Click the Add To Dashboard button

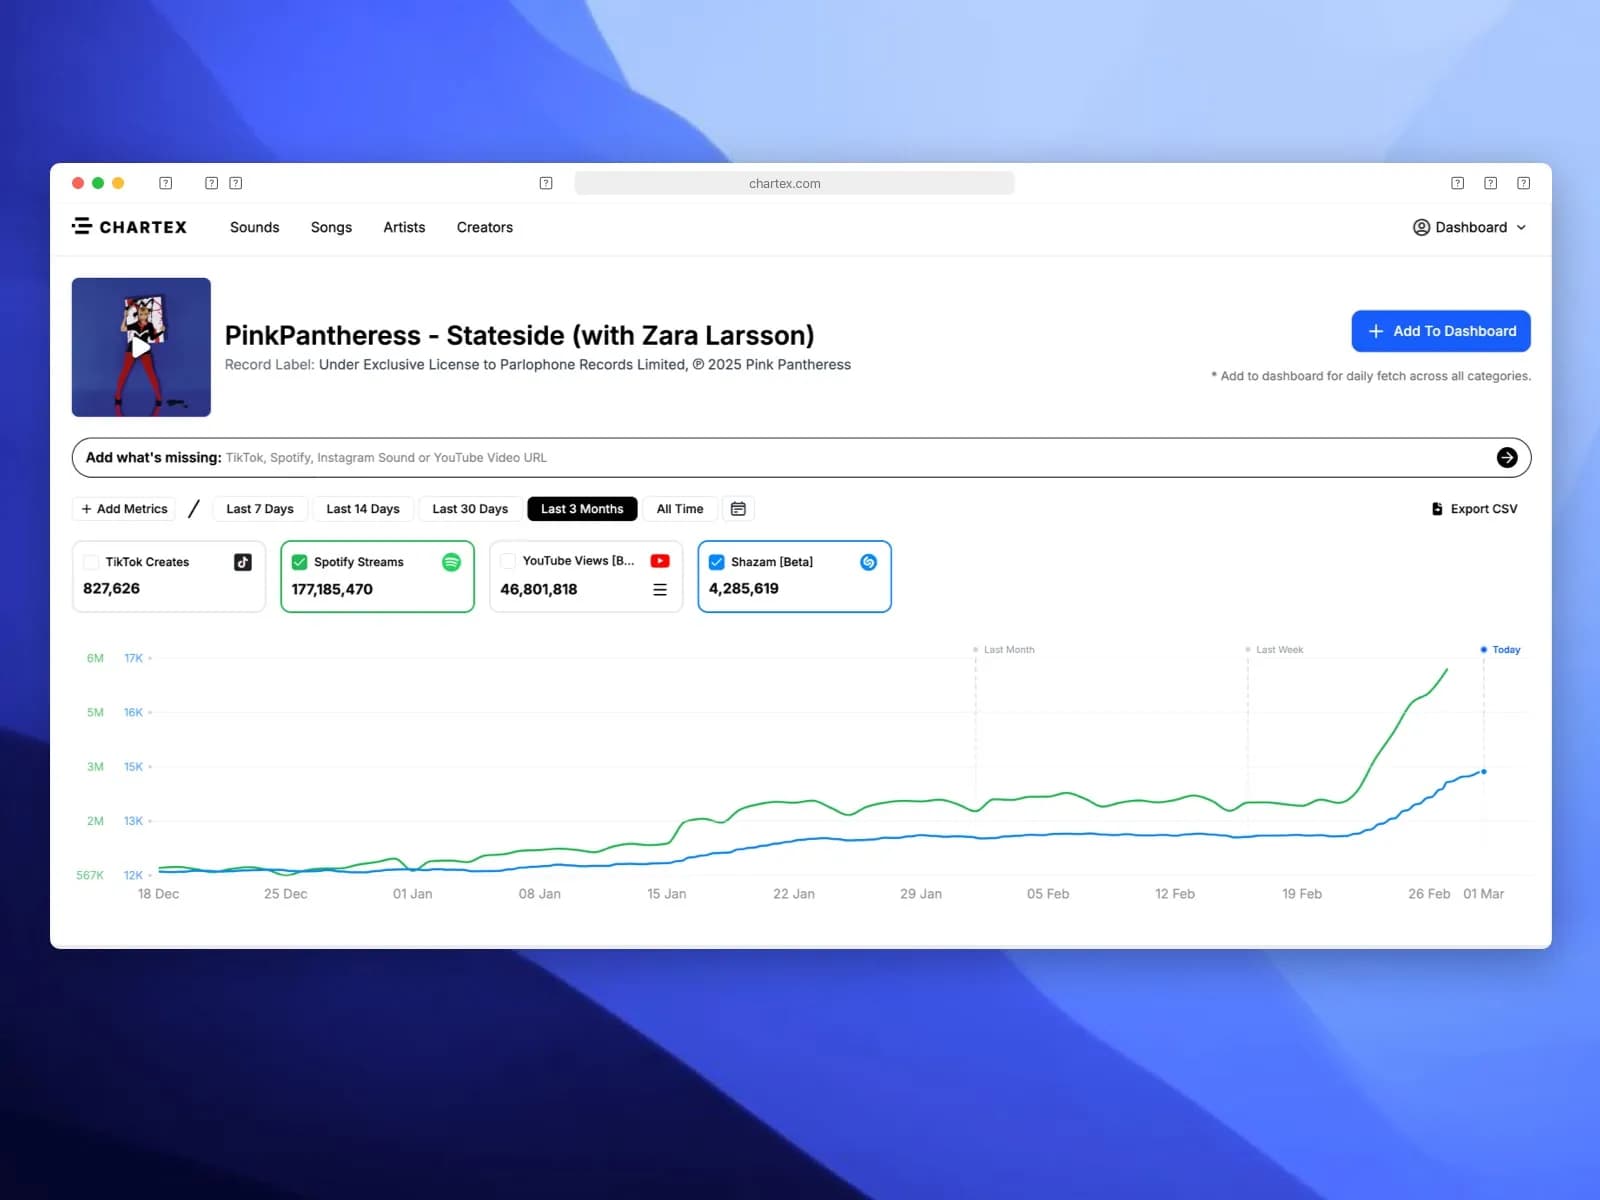tap(1441, 330)
